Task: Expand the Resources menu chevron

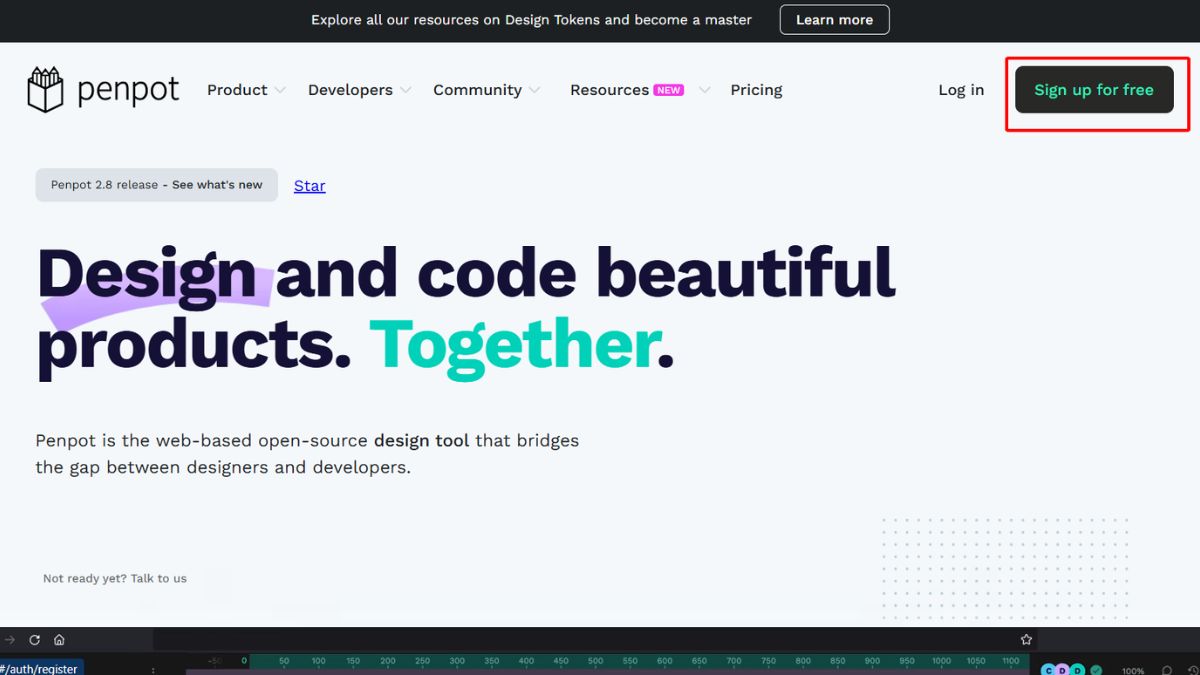Action: pyautogui.click(x=704, y=90)
